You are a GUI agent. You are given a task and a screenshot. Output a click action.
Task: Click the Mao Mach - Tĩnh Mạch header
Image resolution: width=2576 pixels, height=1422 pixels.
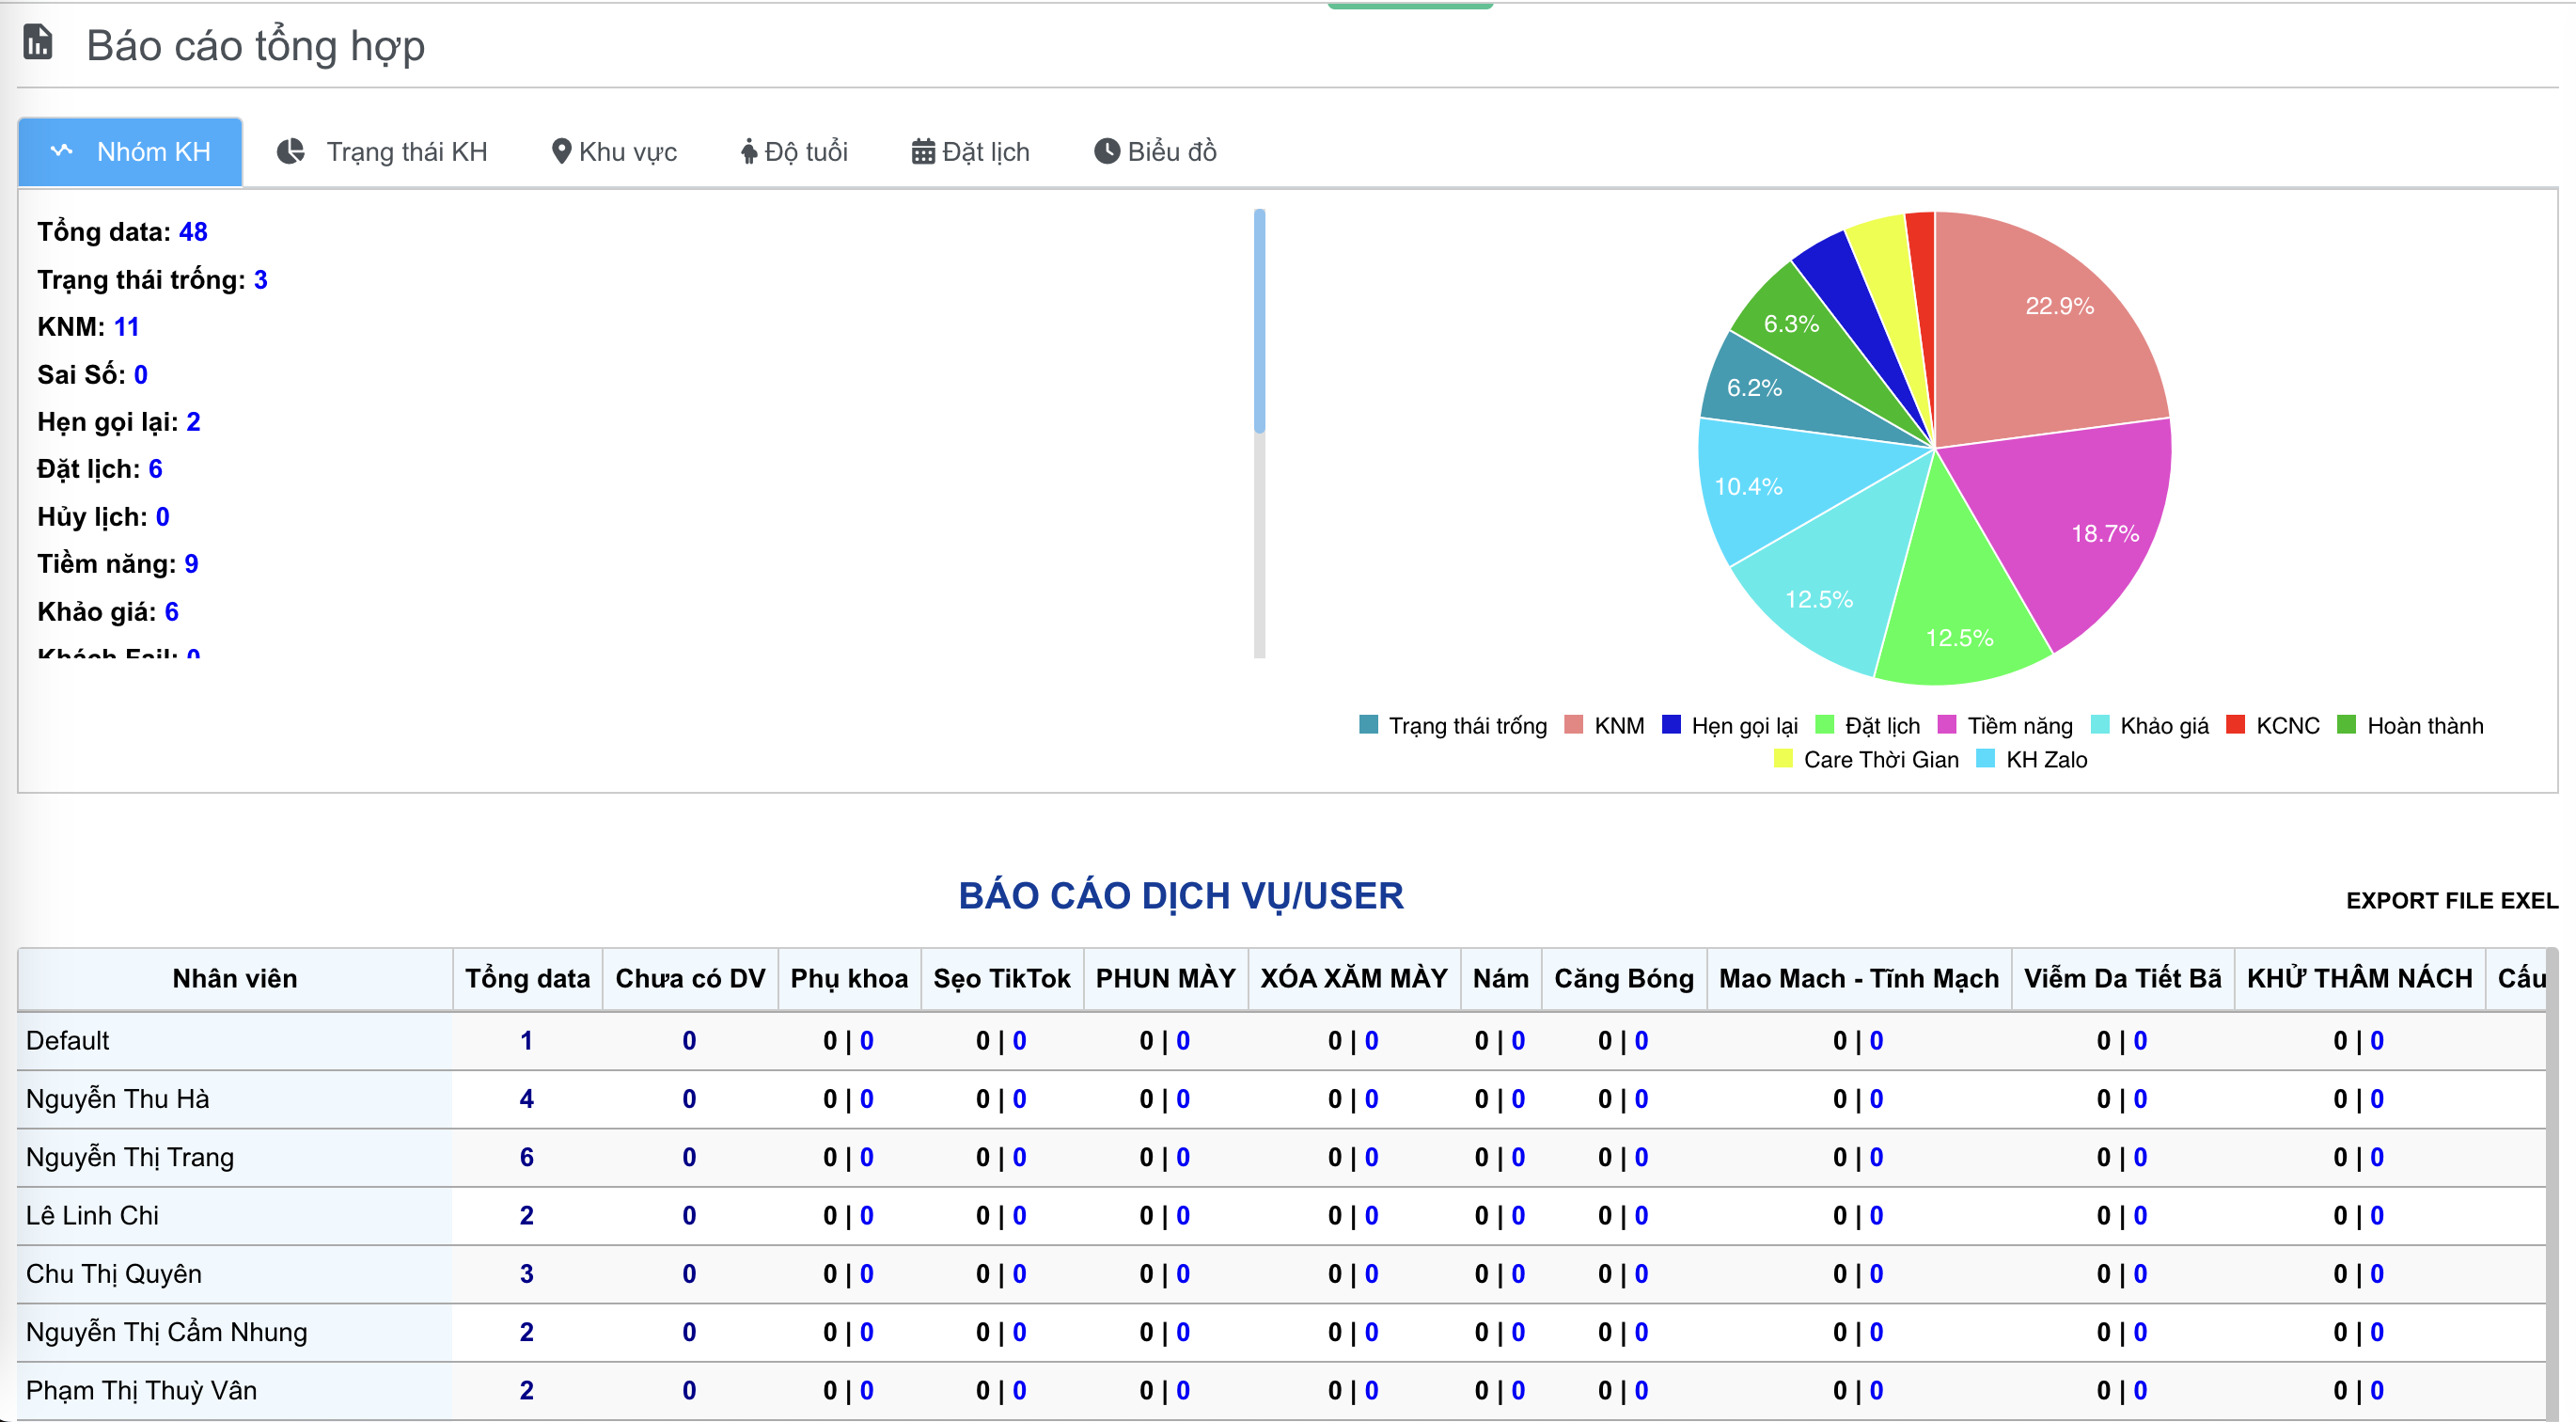click(x=1859, y=978)
